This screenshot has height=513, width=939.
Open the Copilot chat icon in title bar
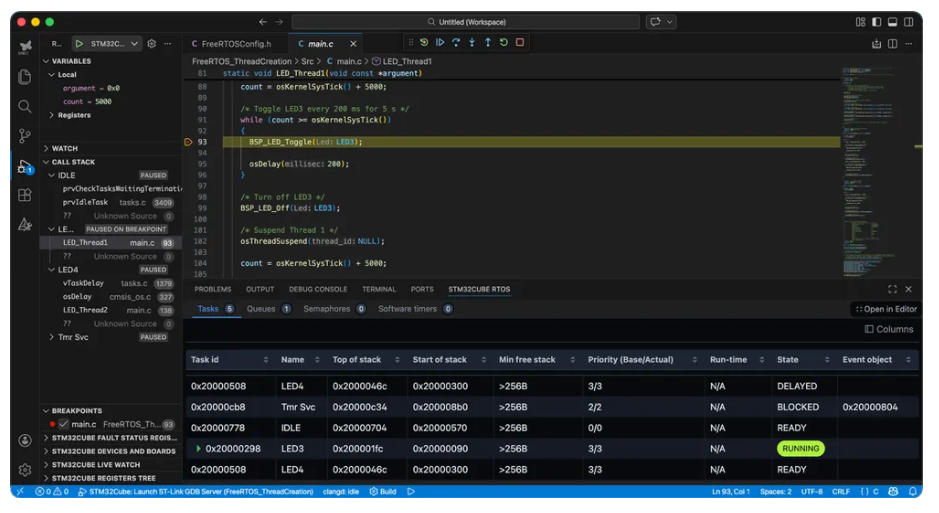[x=655, y=22]
